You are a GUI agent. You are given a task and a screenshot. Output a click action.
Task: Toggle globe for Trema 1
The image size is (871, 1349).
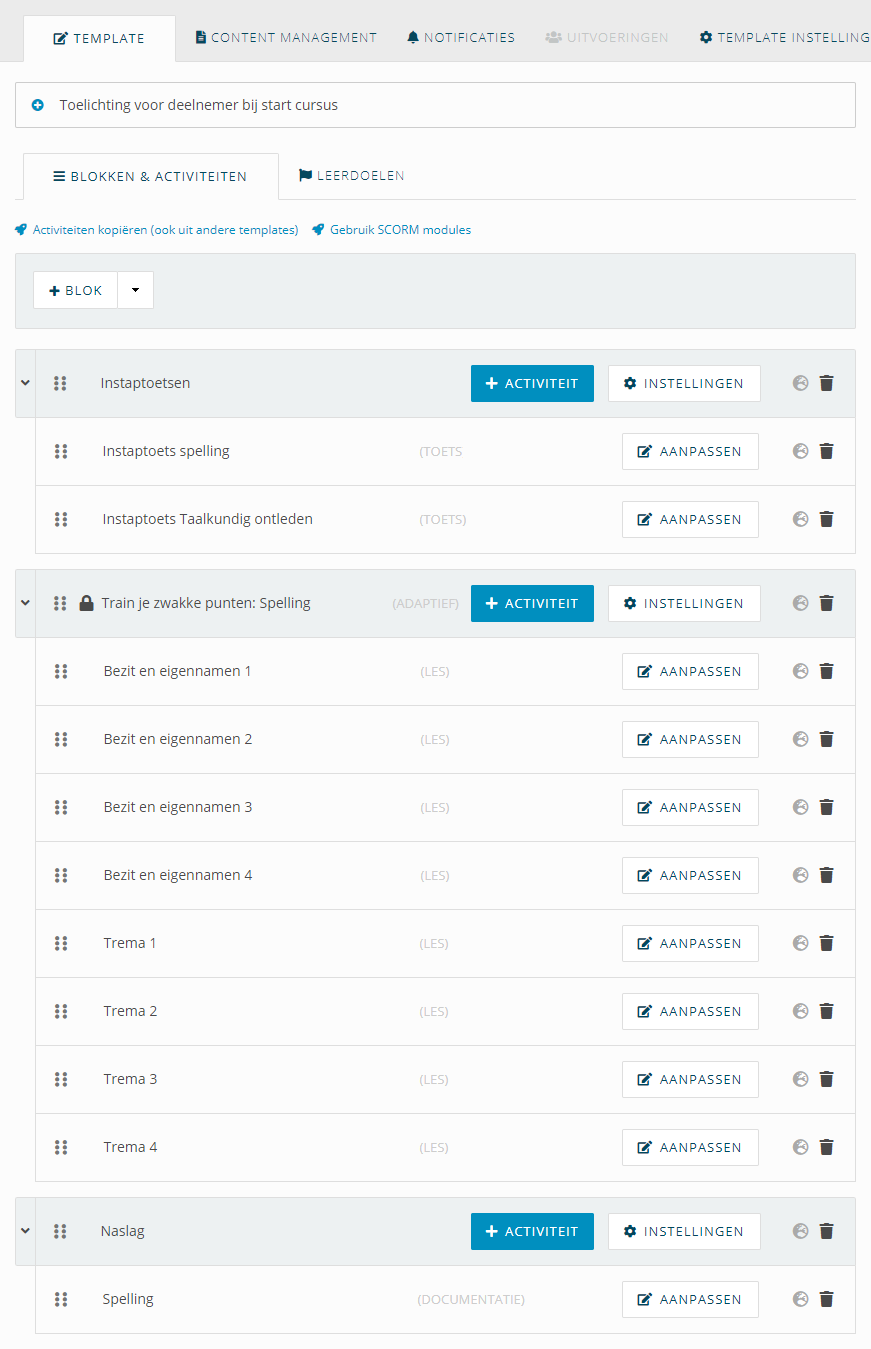[x=800, y=943]
